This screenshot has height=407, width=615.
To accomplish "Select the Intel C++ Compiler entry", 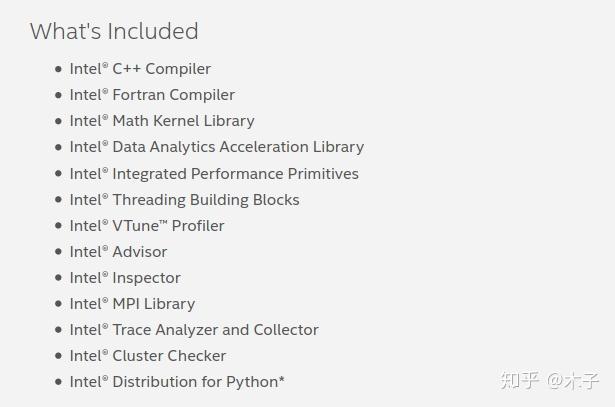I will (x=140, y=69).
